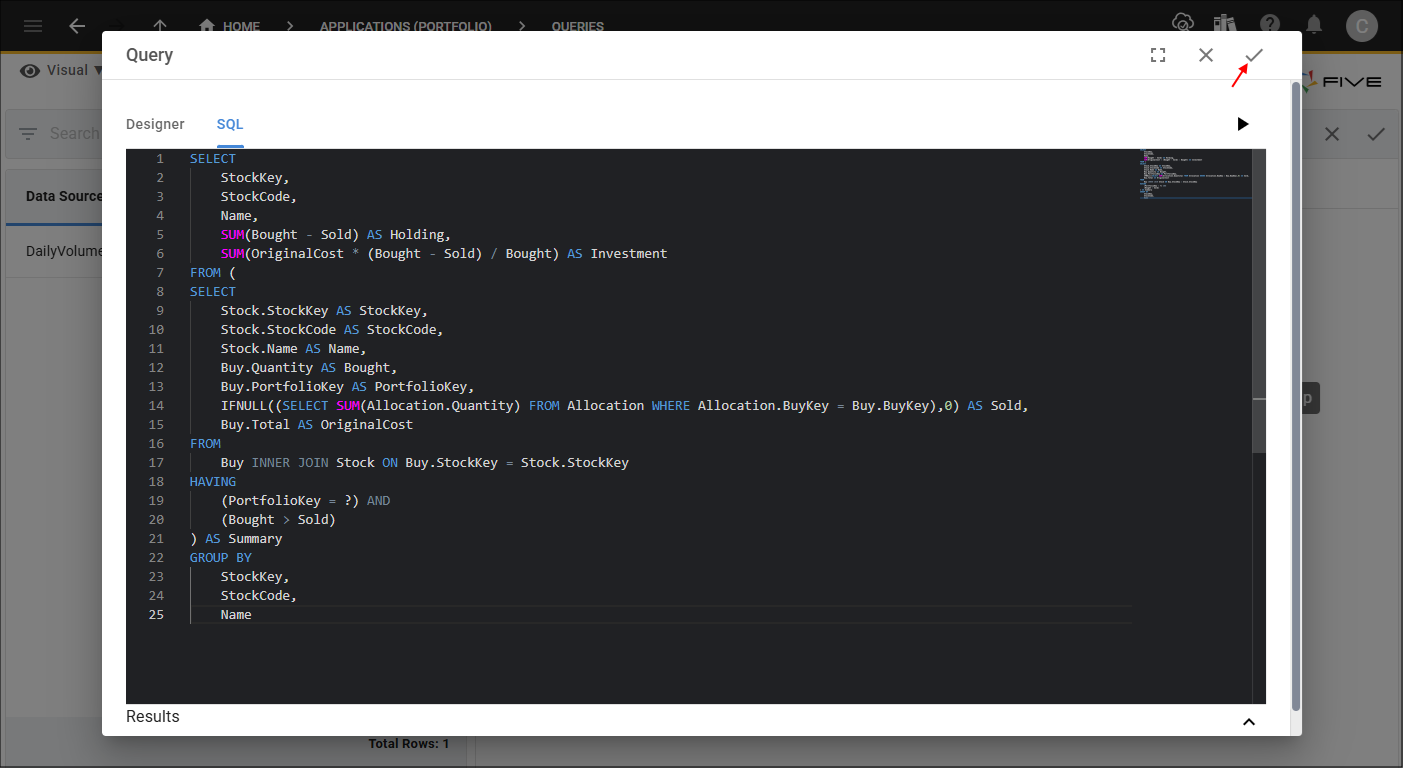Select the SQL tab
Viewport: 1403px width, 768px height.
coord(230,124)
